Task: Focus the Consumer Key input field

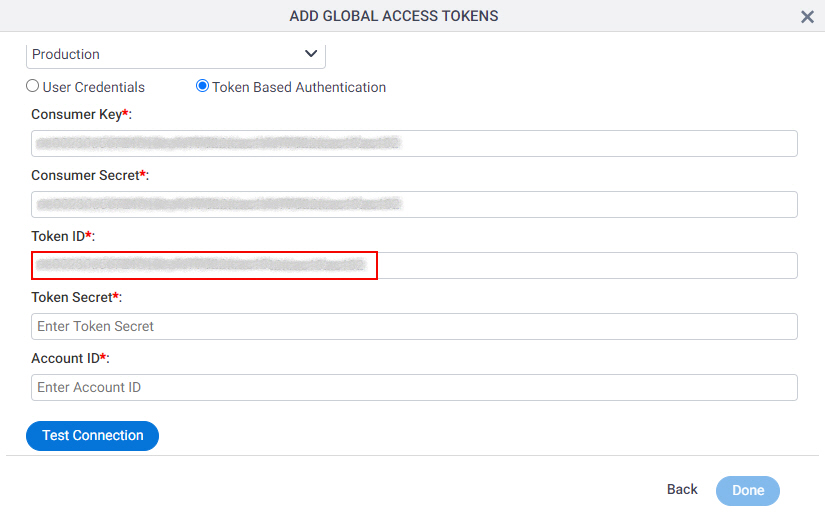Action: (414, 143)
